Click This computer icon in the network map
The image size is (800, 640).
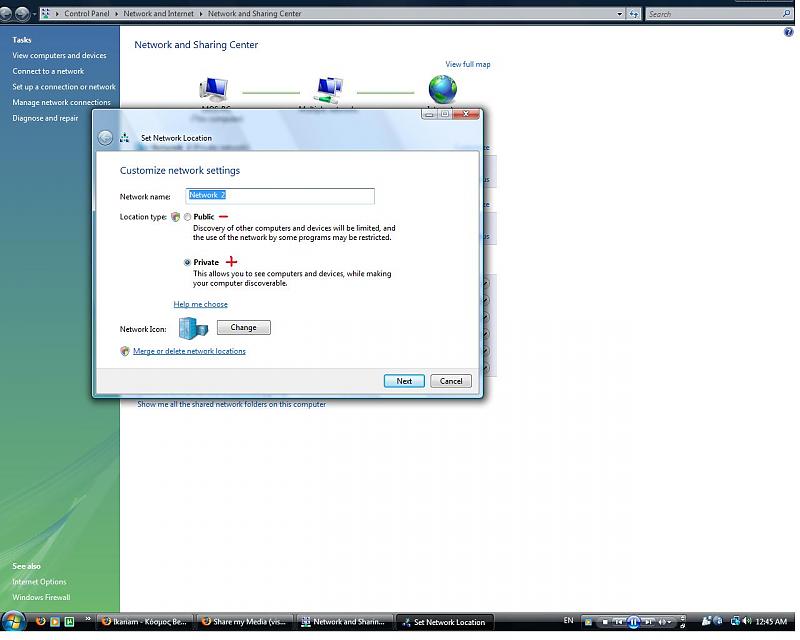[214, 89]
